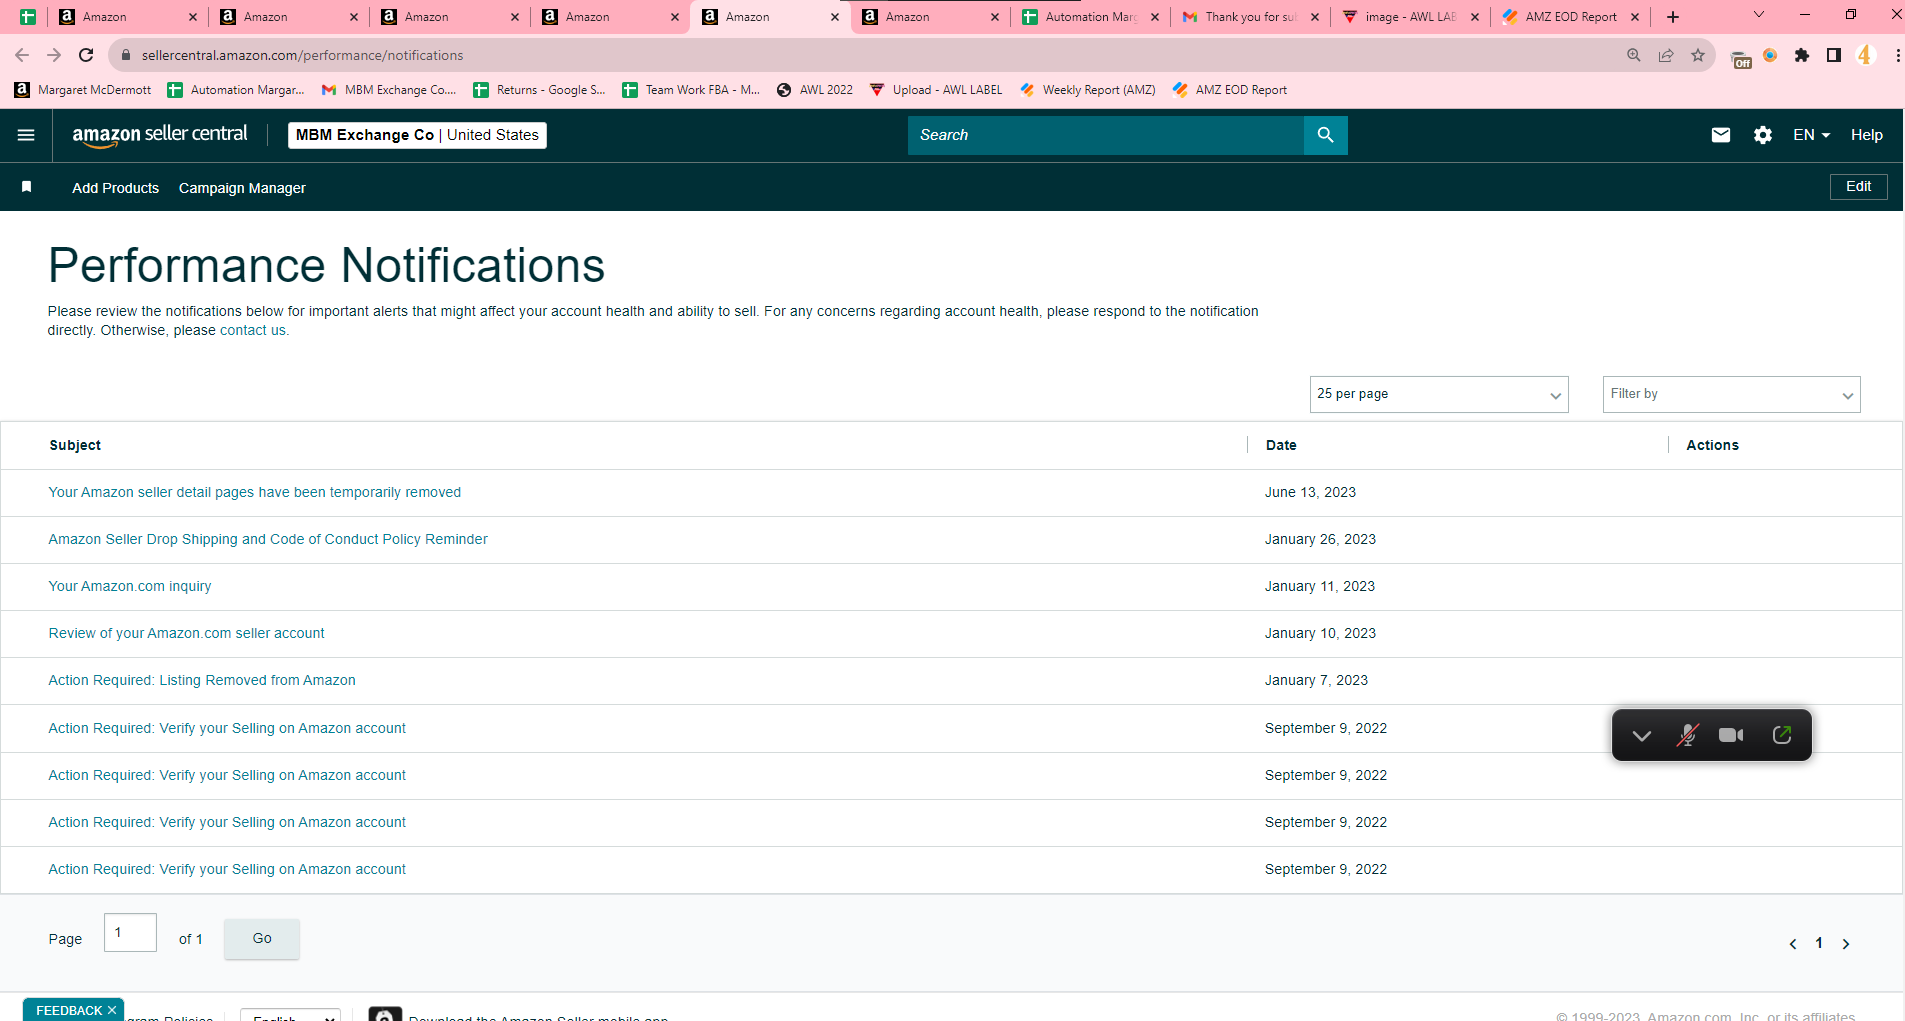
Task: Switch to the AMZ EOD Report browser tab
Action: [1570, 17]
